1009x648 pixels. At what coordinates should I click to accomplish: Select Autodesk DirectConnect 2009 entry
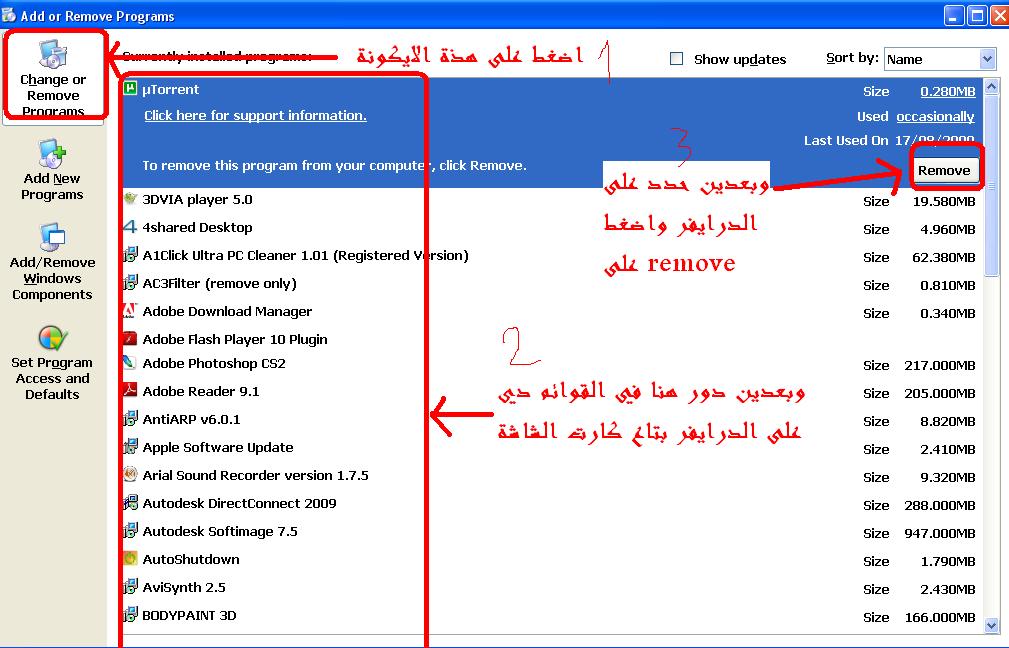point(552,504)
